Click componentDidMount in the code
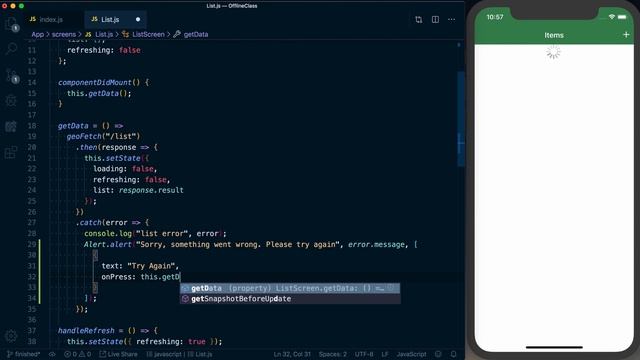Viewport: 640px width, 360px height. pyautogui.click(x=95, y=82)
